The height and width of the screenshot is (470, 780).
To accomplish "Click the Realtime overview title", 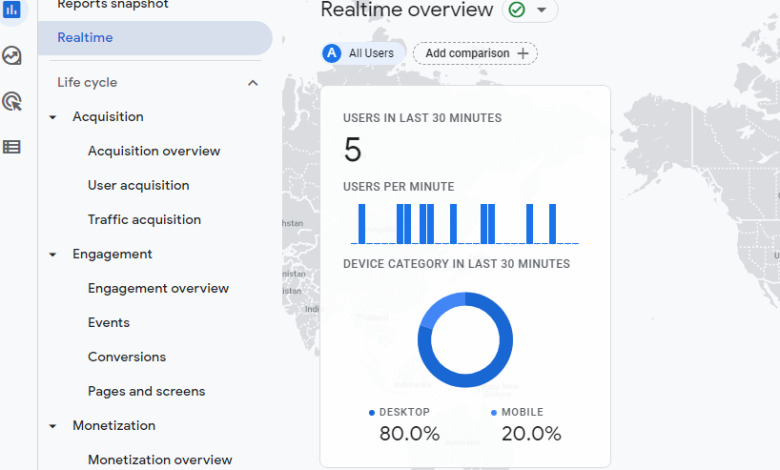I will (407, 9).
